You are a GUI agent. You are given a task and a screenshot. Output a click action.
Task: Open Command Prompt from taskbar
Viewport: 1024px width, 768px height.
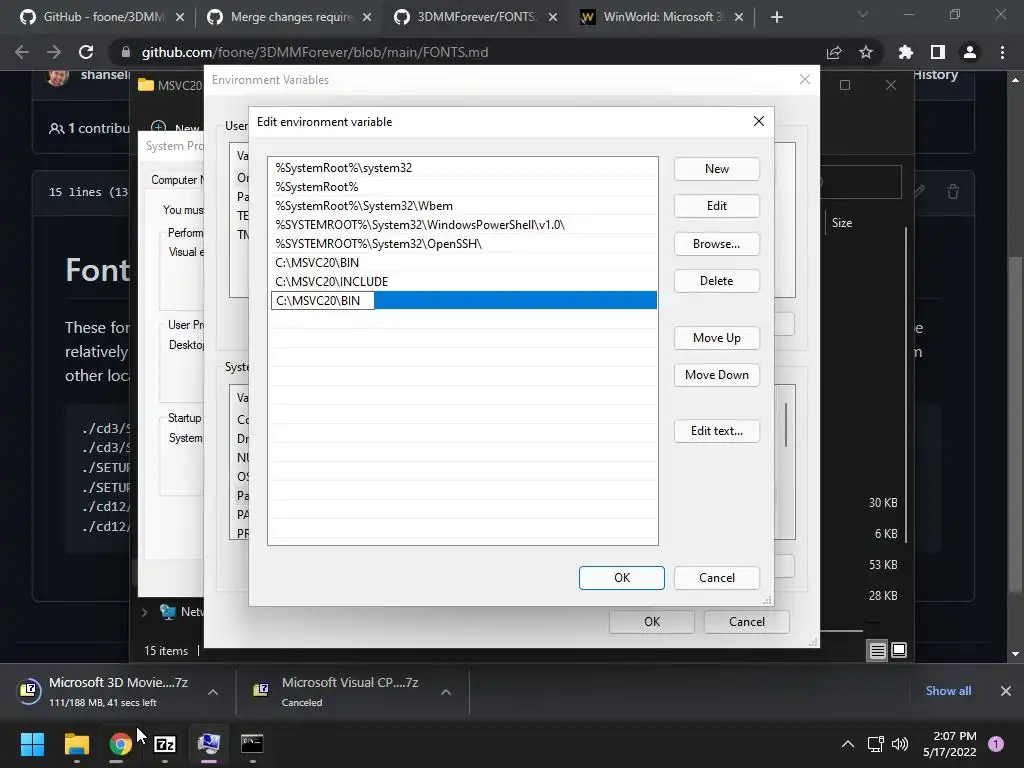point(252,744)
